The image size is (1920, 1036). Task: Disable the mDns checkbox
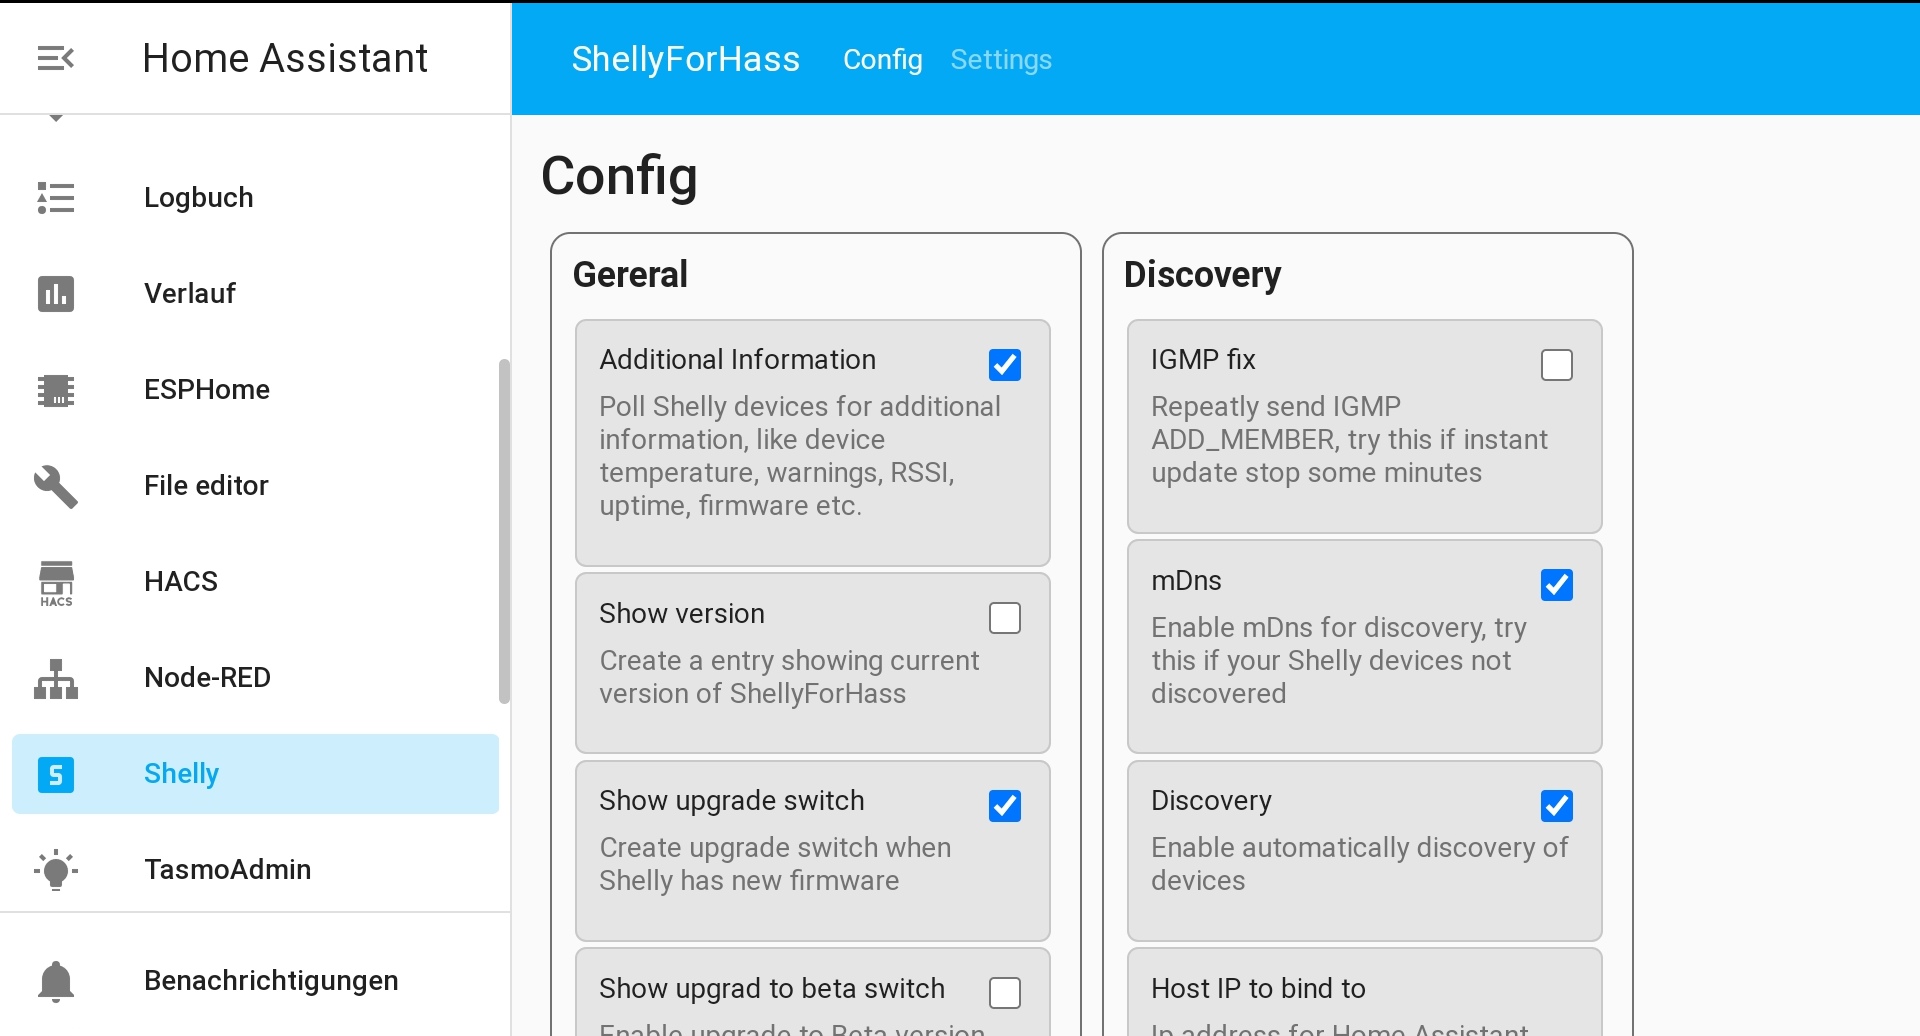pos(1556,585)
